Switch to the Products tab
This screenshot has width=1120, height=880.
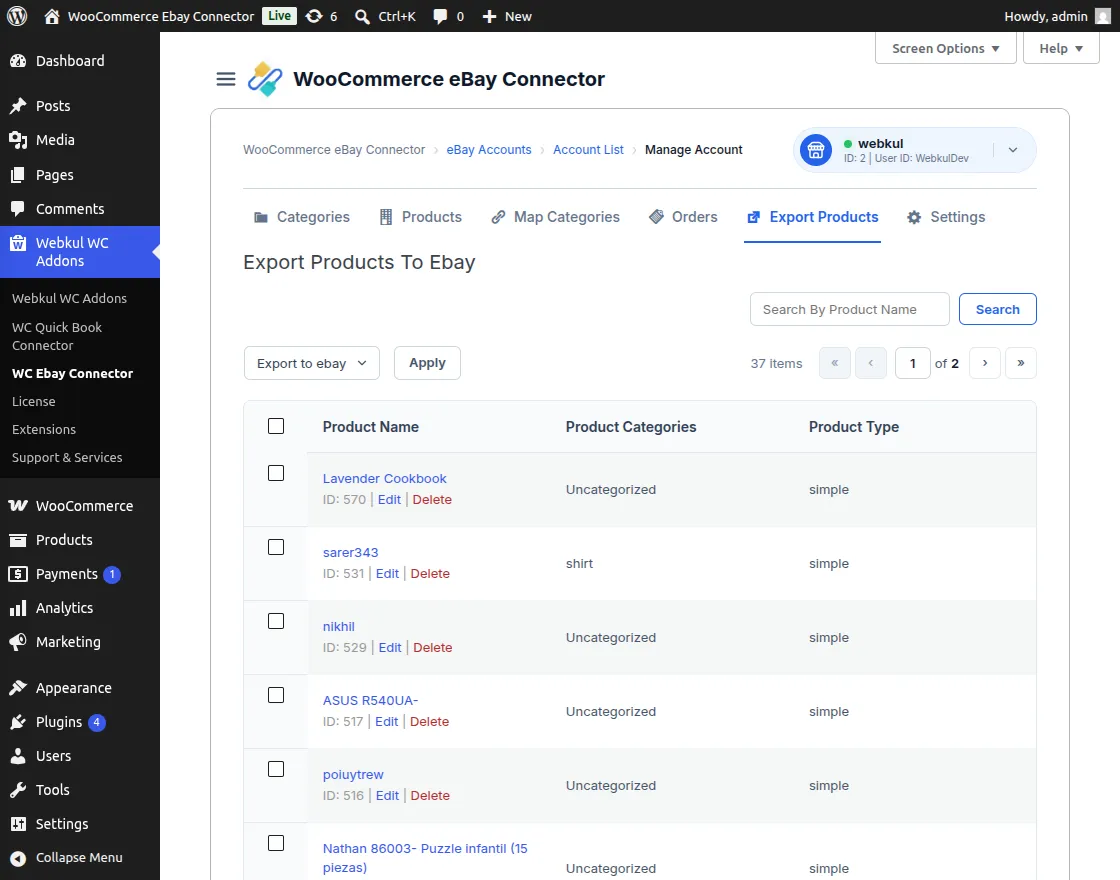coord(421,217)
